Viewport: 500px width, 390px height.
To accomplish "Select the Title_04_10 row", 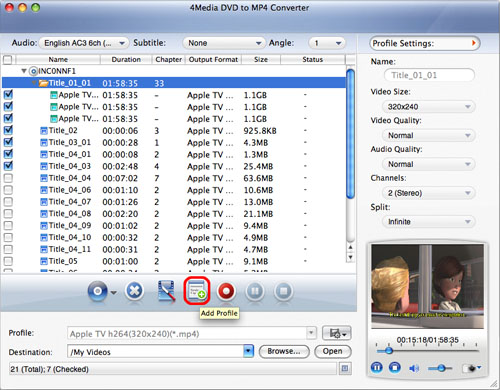I will (173, 238).
